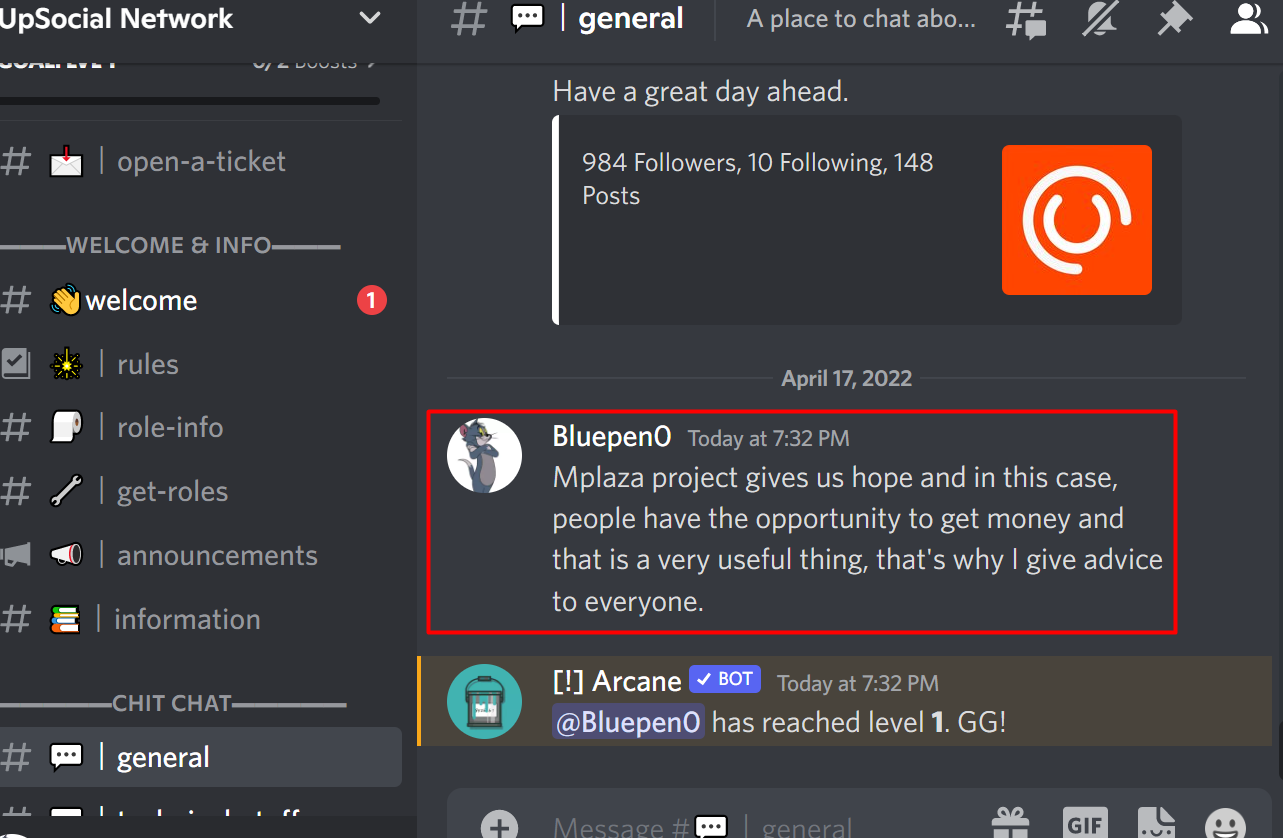
Task: Expand UpSocial Network server dropdown
Action: (370, 18)
